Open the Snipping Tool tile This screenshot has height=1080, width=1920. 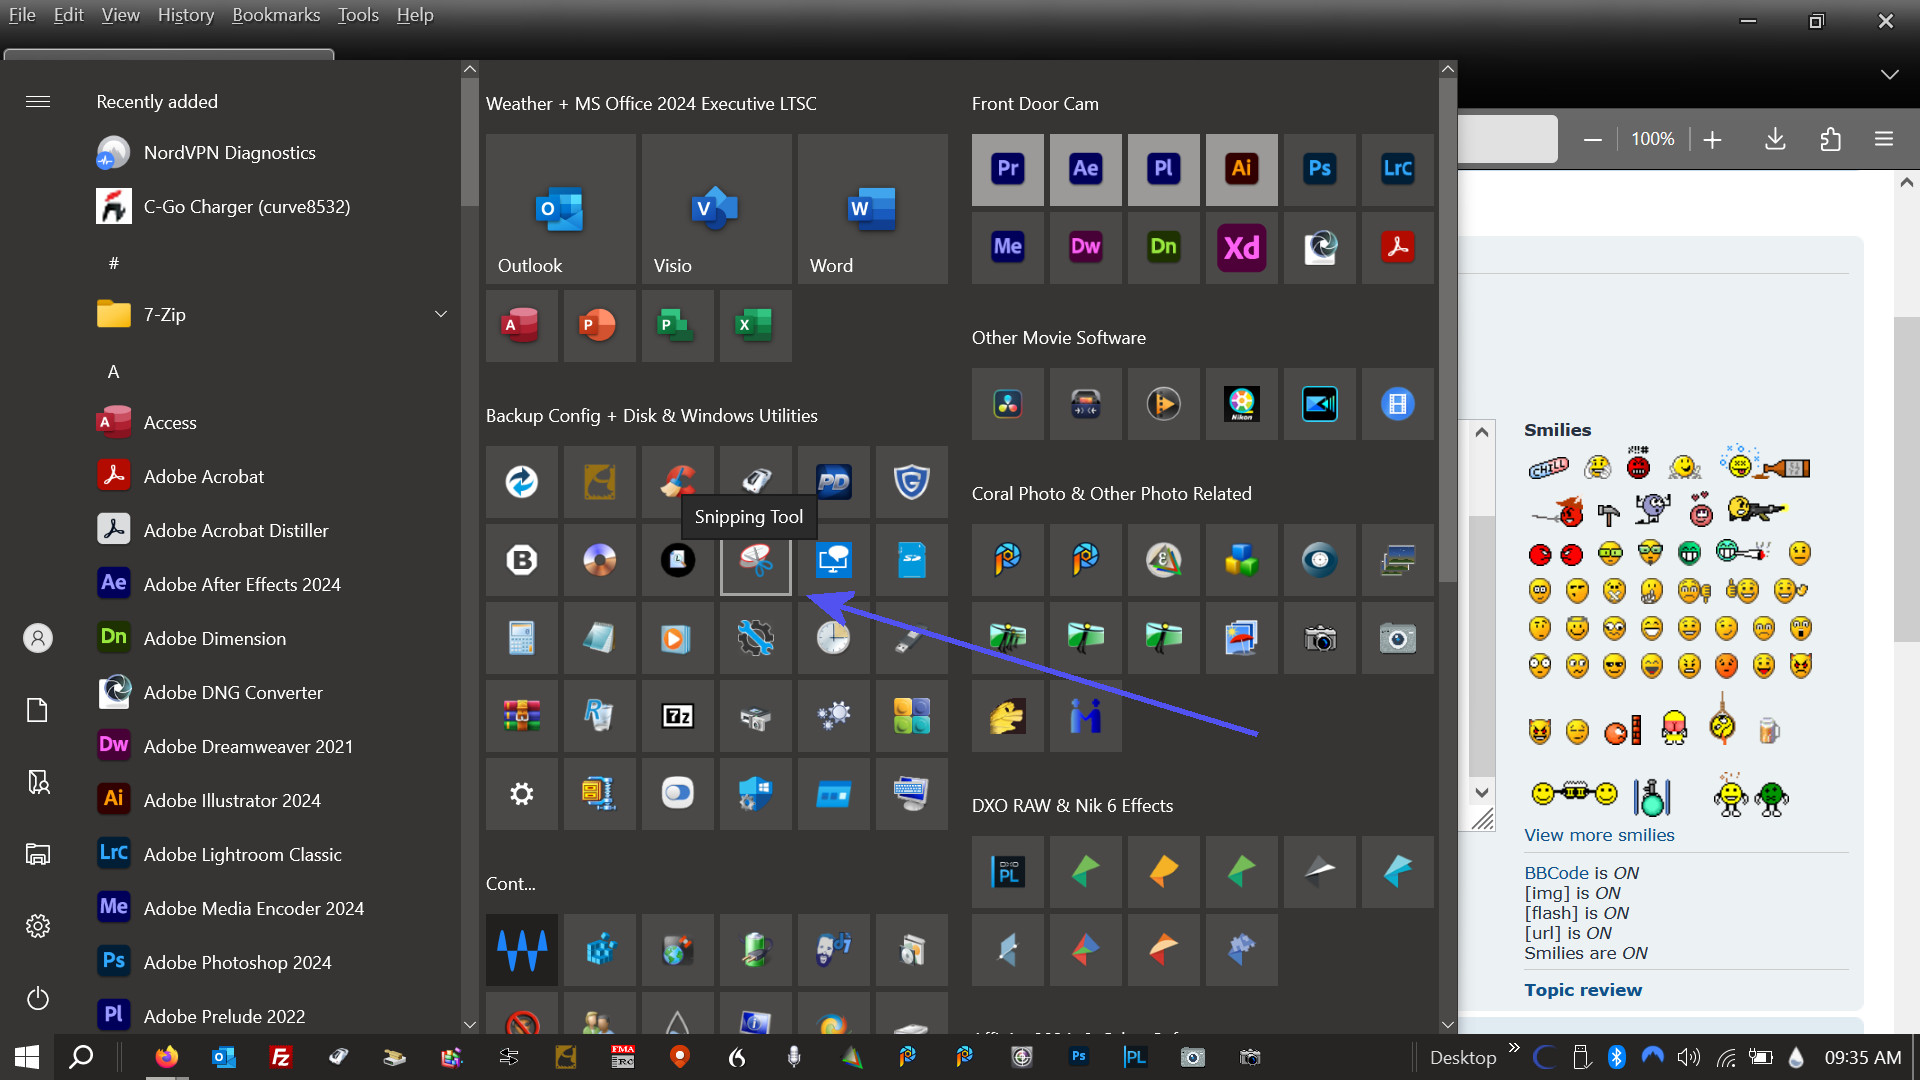[756, 560]
